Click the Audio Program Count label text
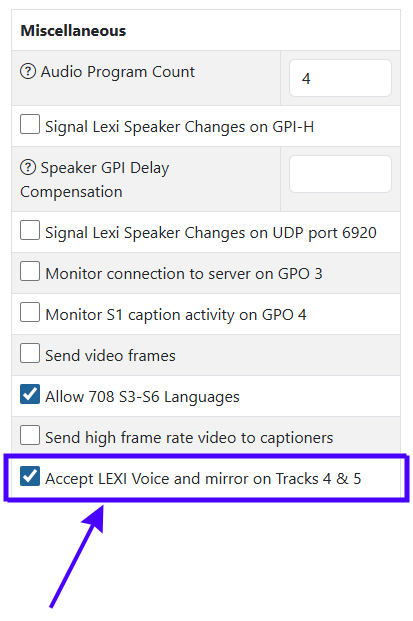The height and width of the screenshot is (621, 413). (118, 72)
